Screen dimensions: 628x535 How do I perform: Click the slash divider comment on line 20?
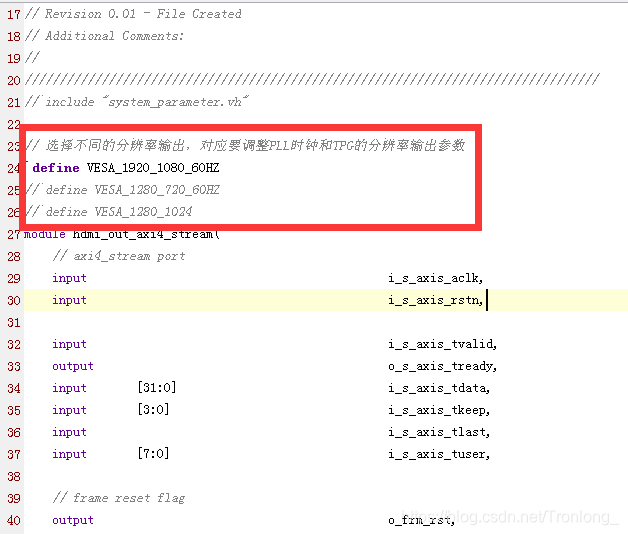[312, 80]
